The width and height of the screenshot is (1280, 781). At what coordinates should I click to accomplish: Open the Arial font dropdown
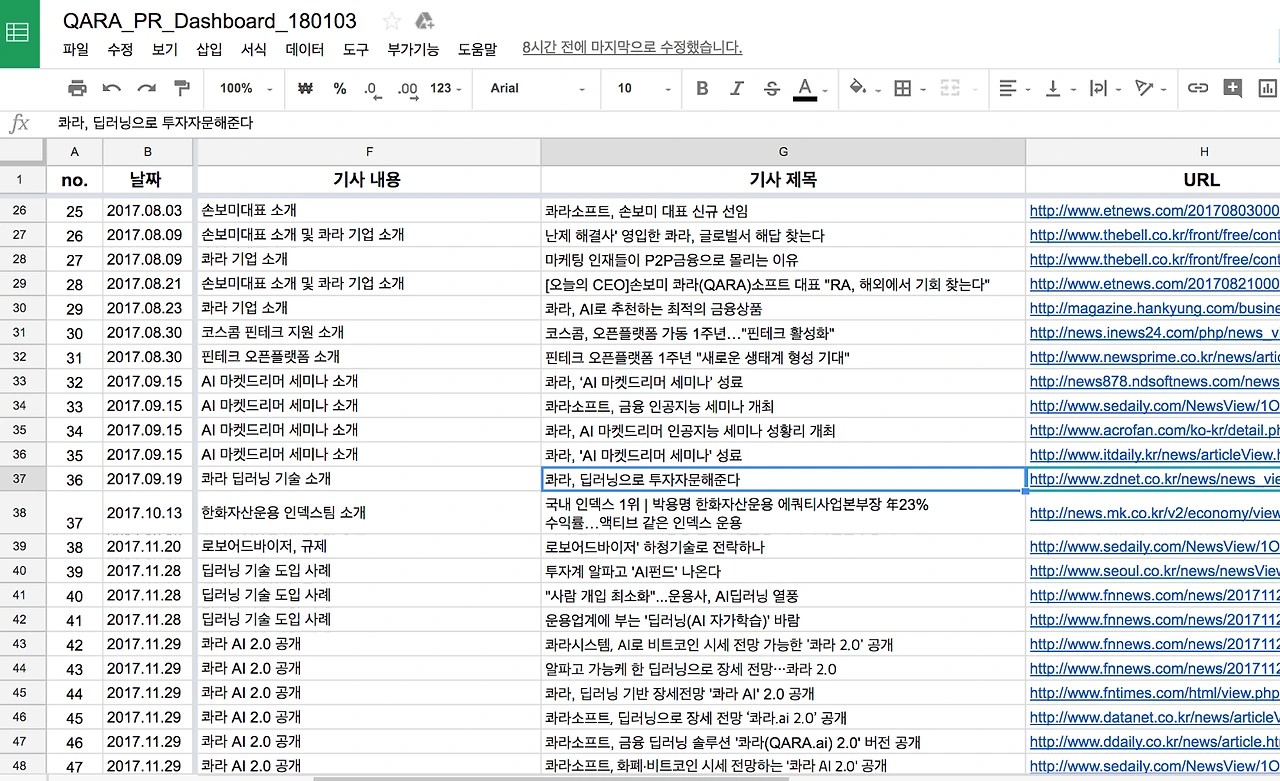click(538, 88)
